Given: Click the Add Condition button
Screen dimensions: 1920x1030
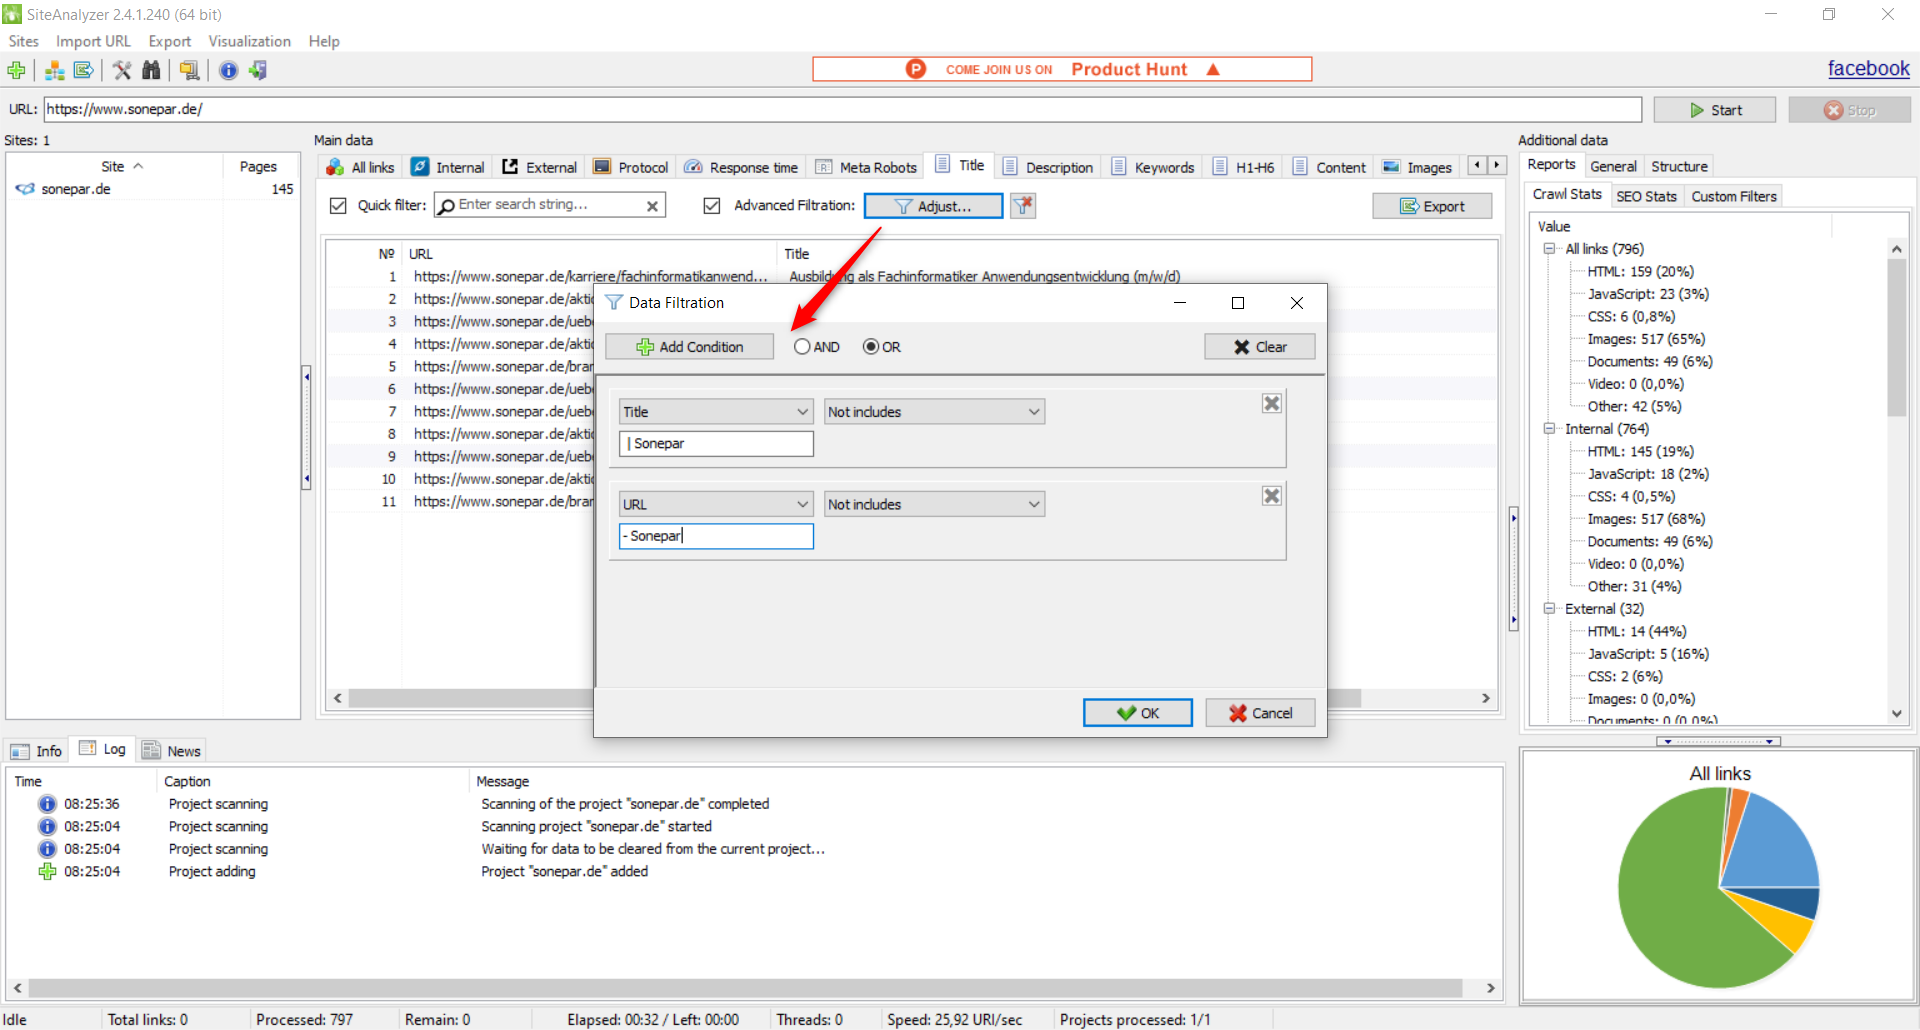Looking at the screenshot, I should 689,347.
